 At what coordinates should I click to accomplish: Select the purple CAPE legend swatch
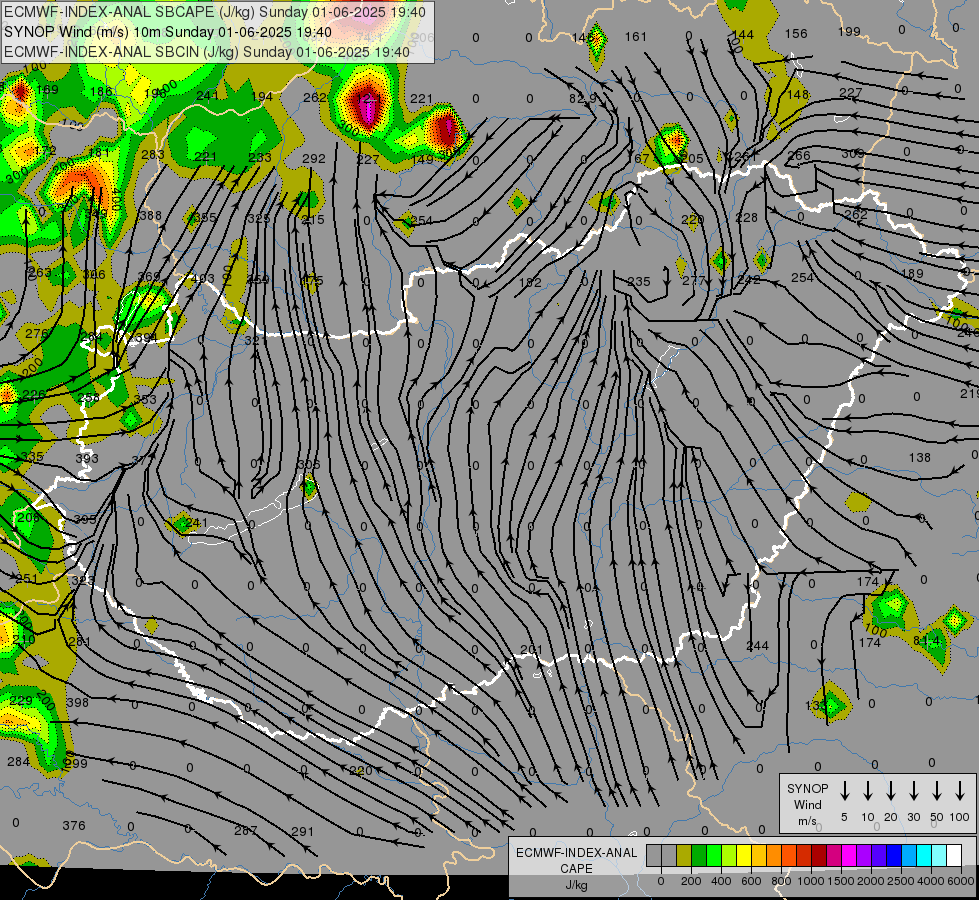(x=864, y=856)
